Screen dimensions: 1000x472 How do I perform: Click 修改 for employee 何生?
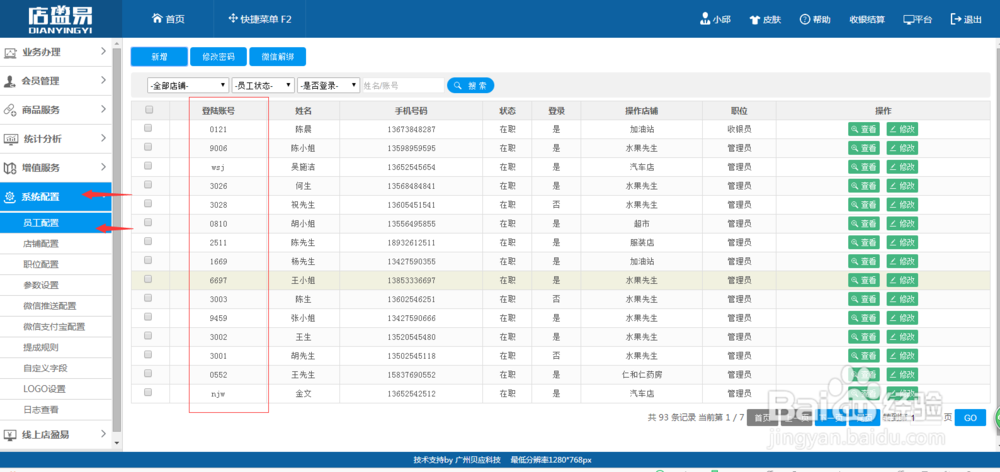point(902,186)
